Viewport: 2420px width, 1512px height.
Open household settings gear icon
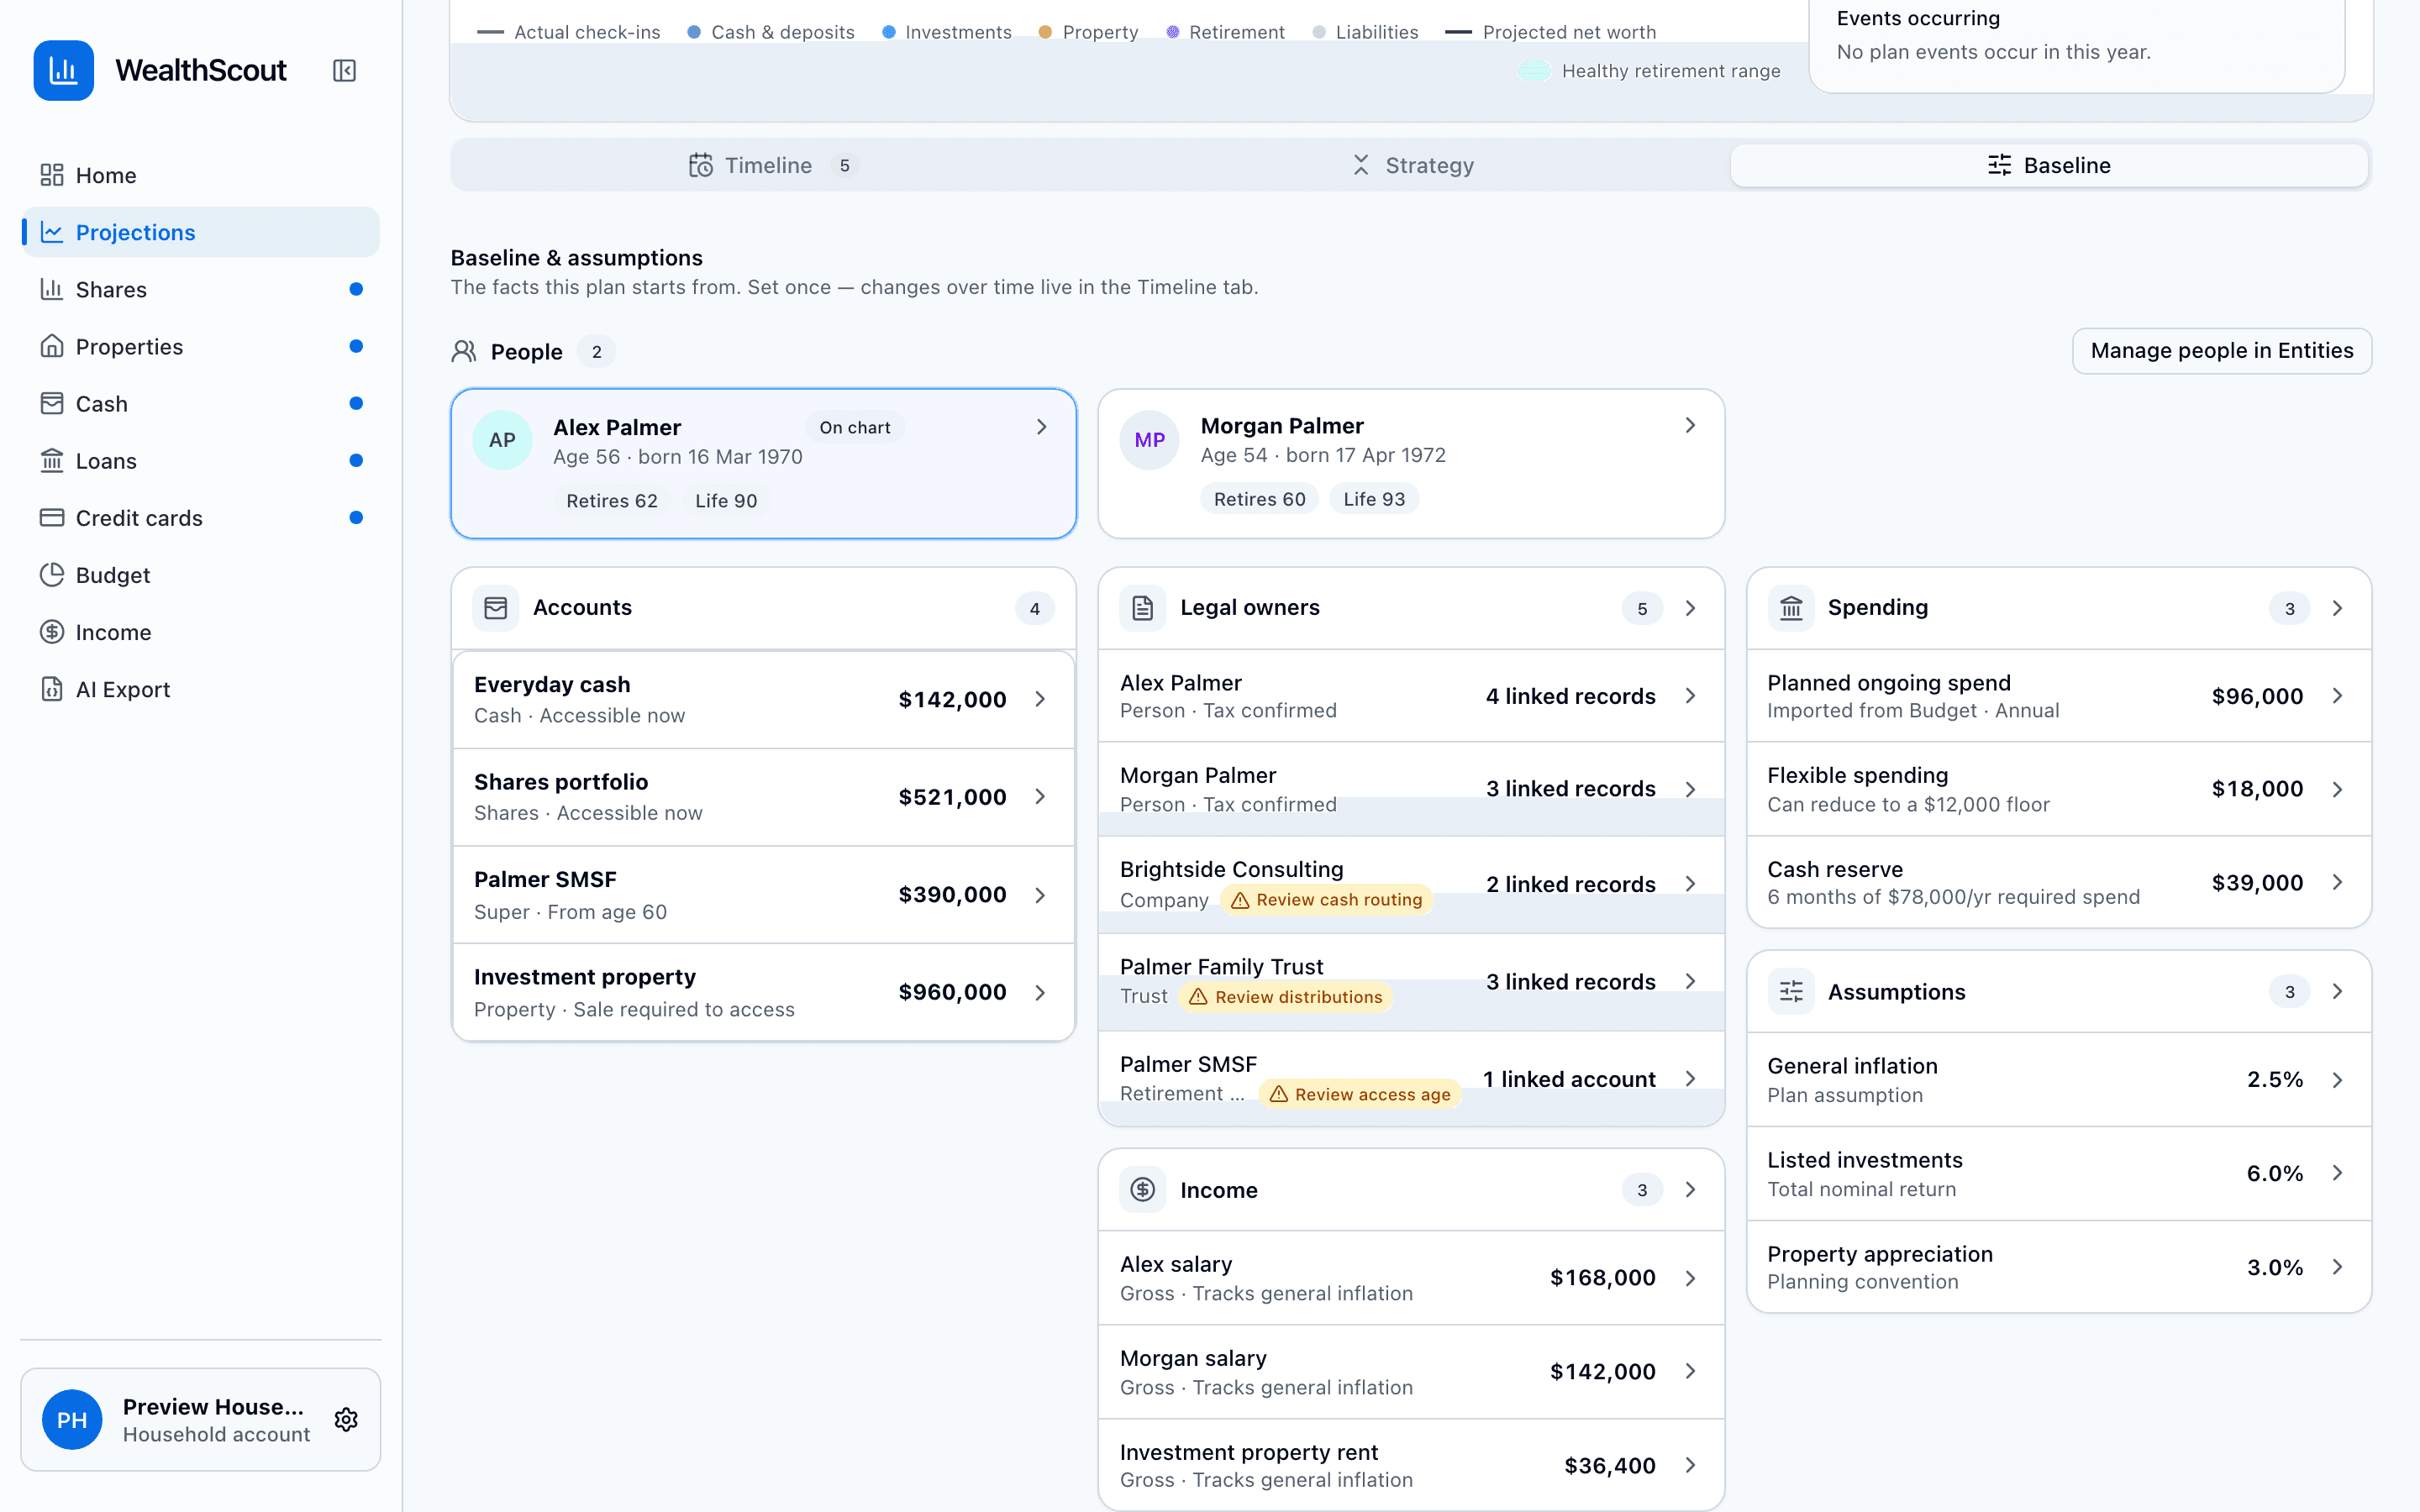pyautogui.click(x=346, y=1419)
